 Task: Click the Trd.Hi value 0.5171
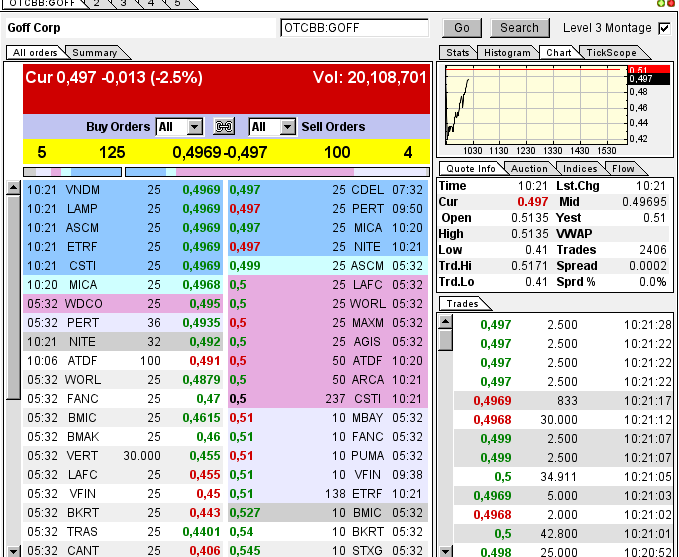(x=530, y=266)
